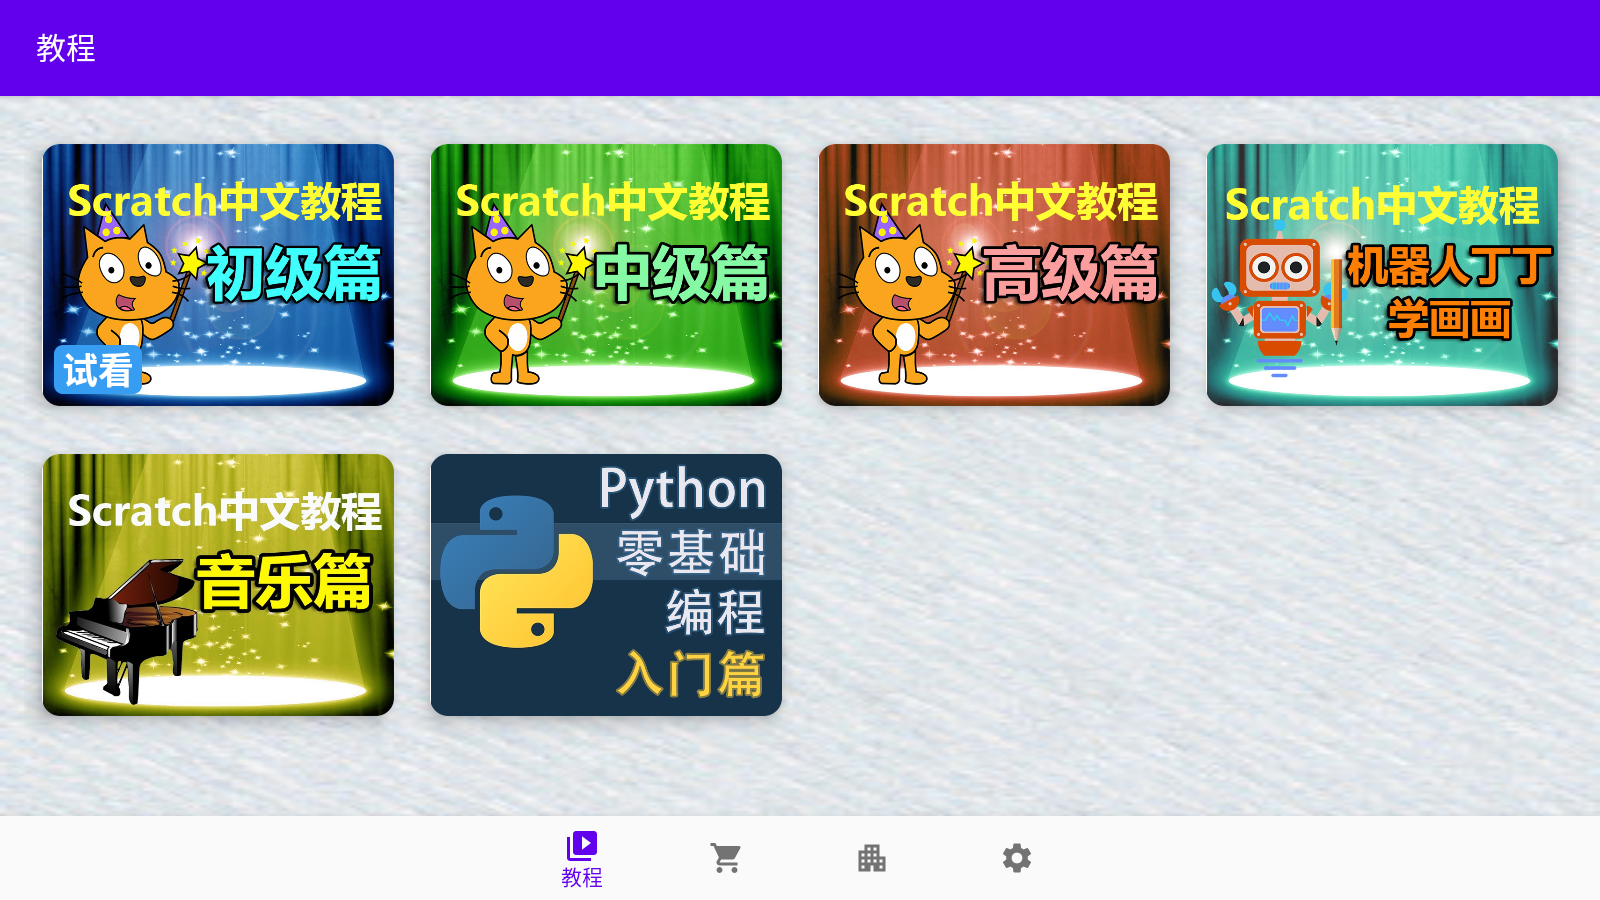
Task: Open the 教程 video library tab icon
Action: 583,845
